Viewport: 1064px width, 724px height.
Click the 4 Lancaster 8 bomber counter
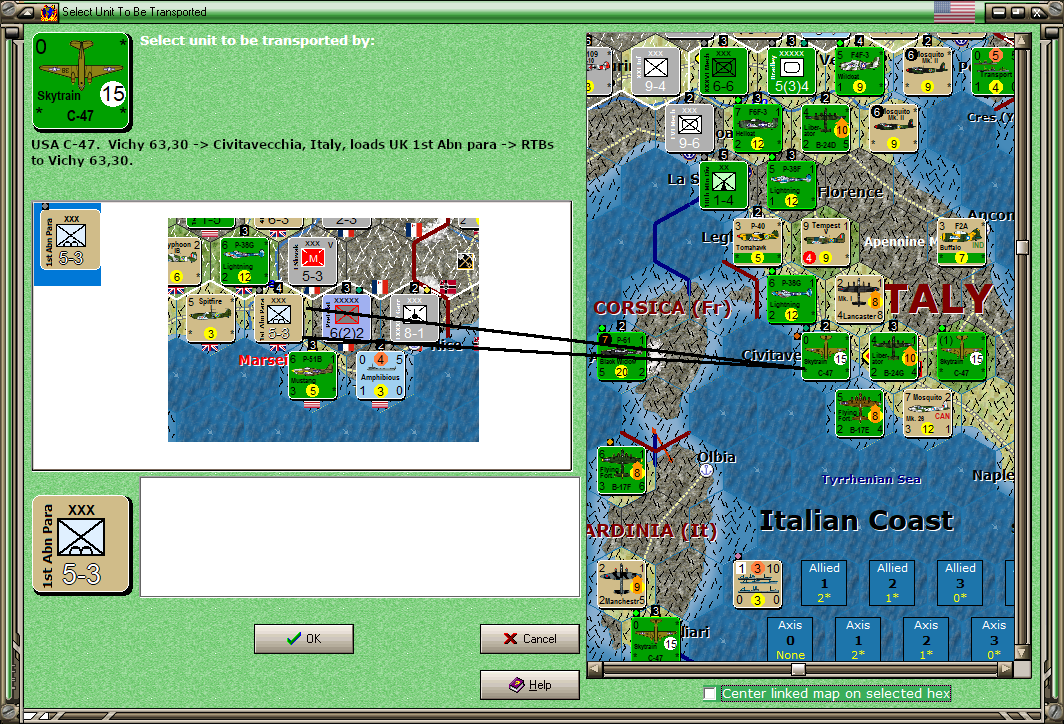(x=859, y=299)
